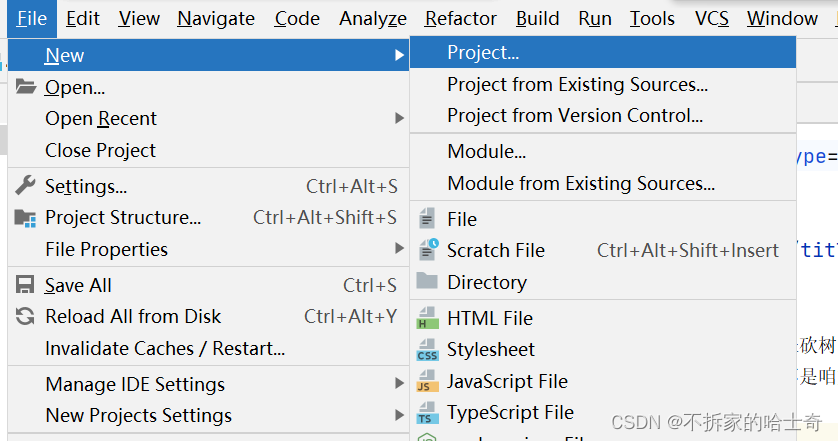
Task: Select the TypeScript File icon
Action: (x=428, y=412)
